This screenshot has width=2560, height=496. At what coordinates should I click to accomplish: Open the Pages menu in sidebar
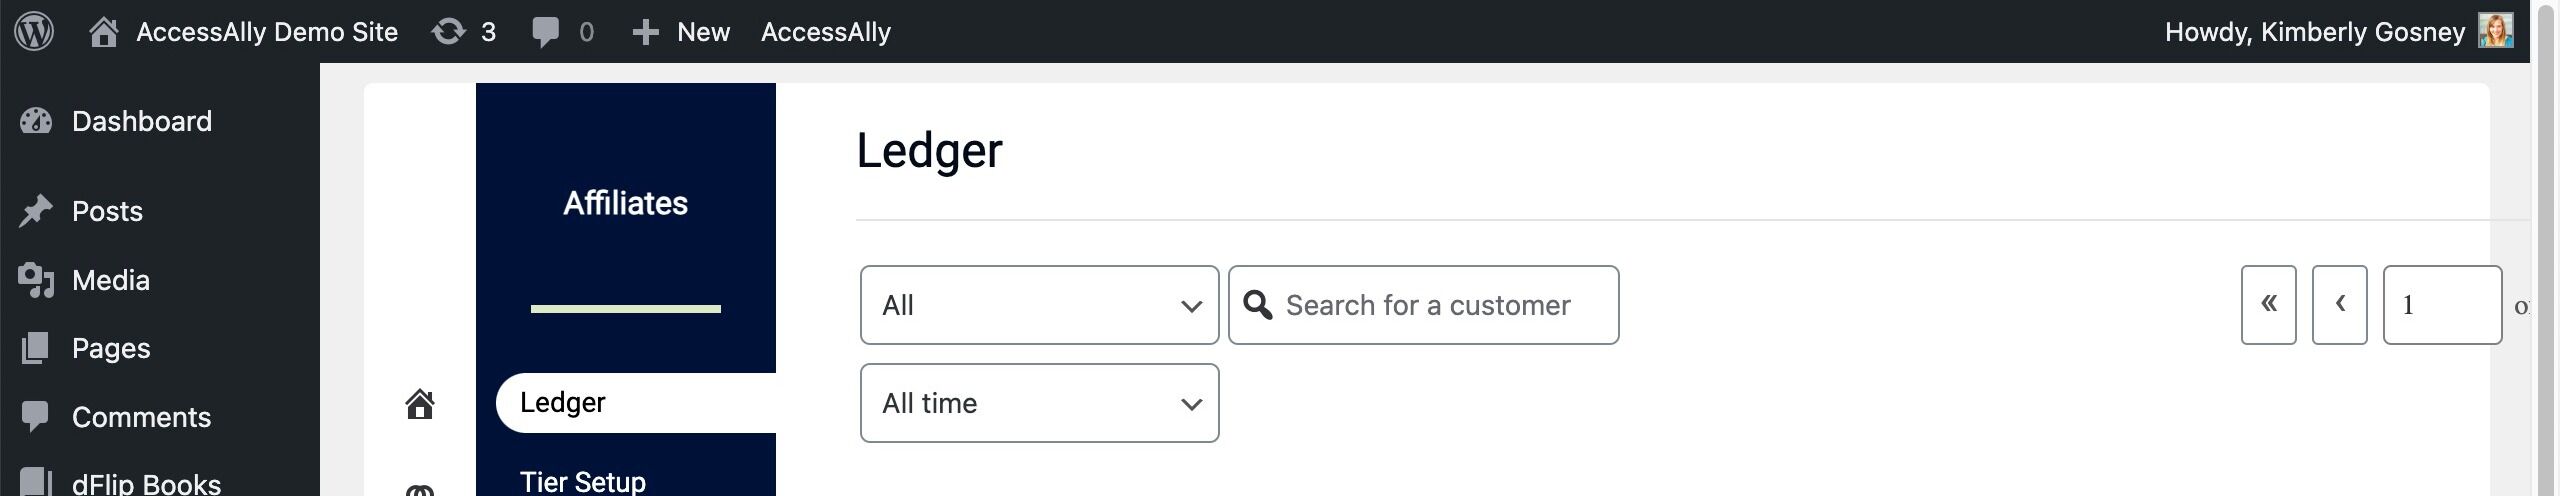point(111,348)
